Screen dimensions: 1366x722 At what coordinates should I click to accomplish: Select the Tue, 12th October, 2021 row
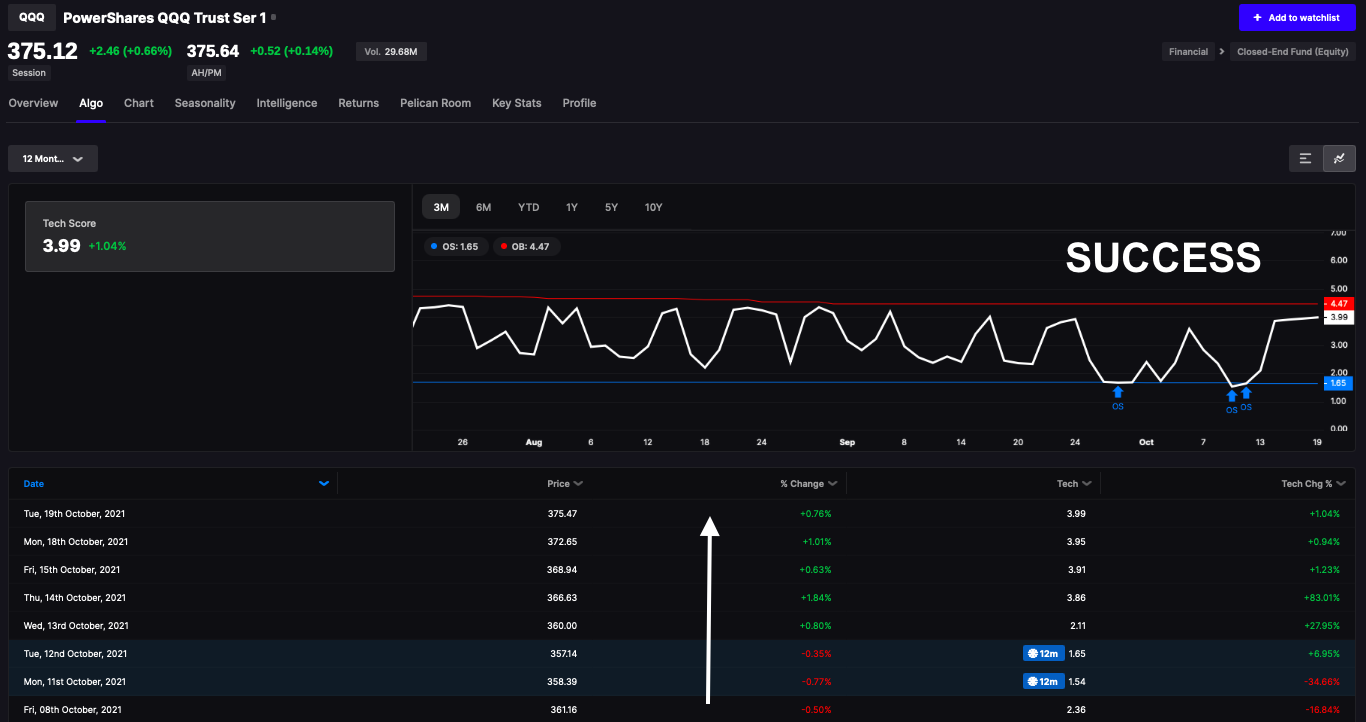pyautogui.click(x=682, y=653)
